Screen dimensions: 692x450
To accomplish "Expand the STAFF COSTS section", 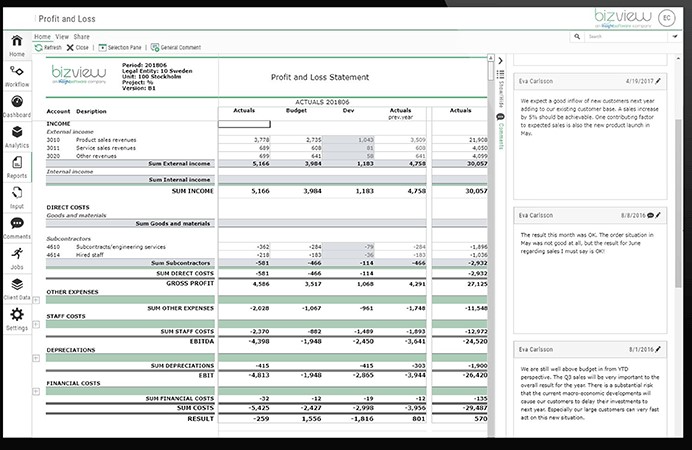I will (x=36, y=324).
